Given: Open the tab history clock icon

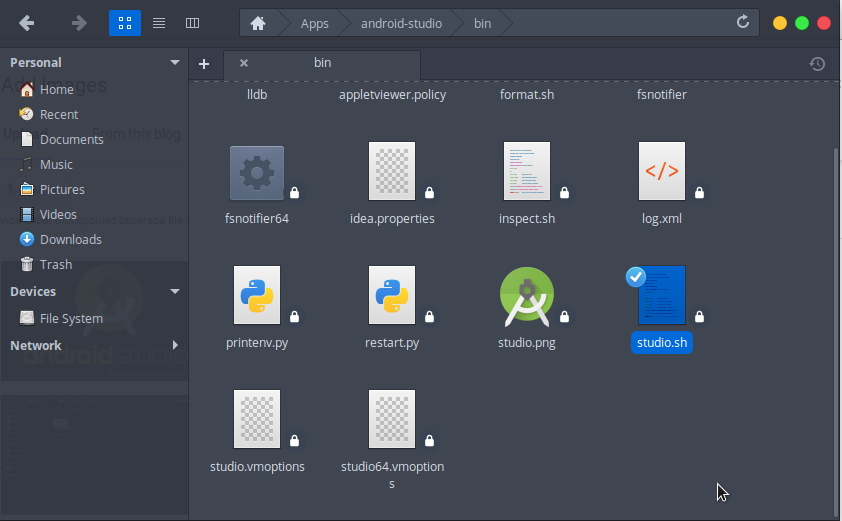Looking at the screenshot, I should point(817,64).
